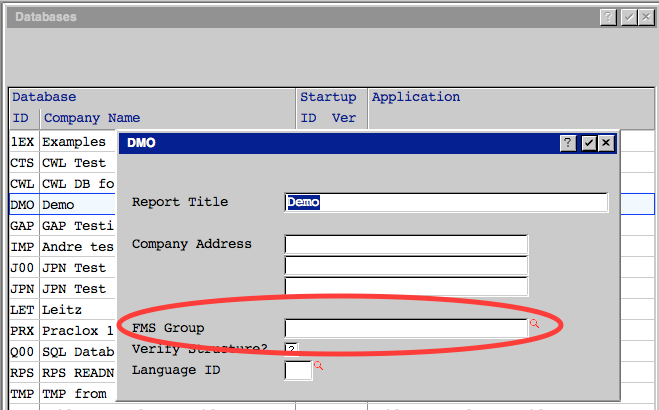
Task: Click the Application column header
Action: pos(415,98)
